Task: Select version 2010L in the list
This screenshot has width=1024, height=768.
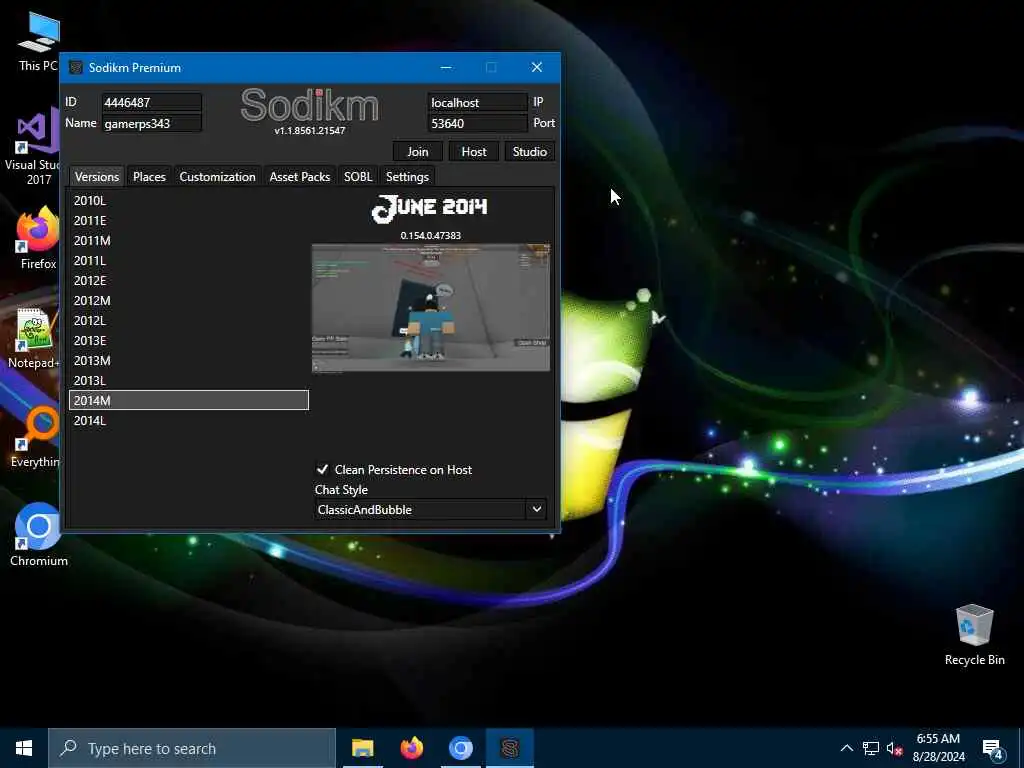Action: click(x=189, y=200)
